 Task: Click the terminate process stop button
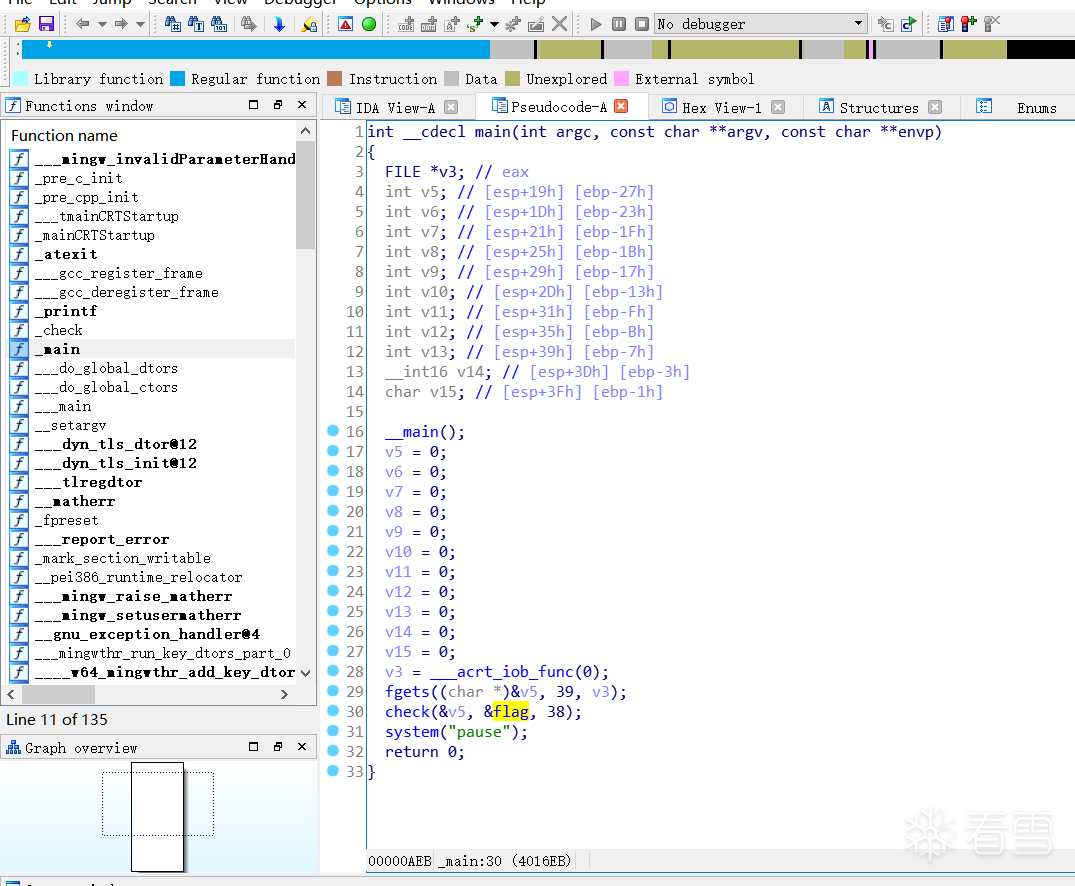tap(642, 24)
